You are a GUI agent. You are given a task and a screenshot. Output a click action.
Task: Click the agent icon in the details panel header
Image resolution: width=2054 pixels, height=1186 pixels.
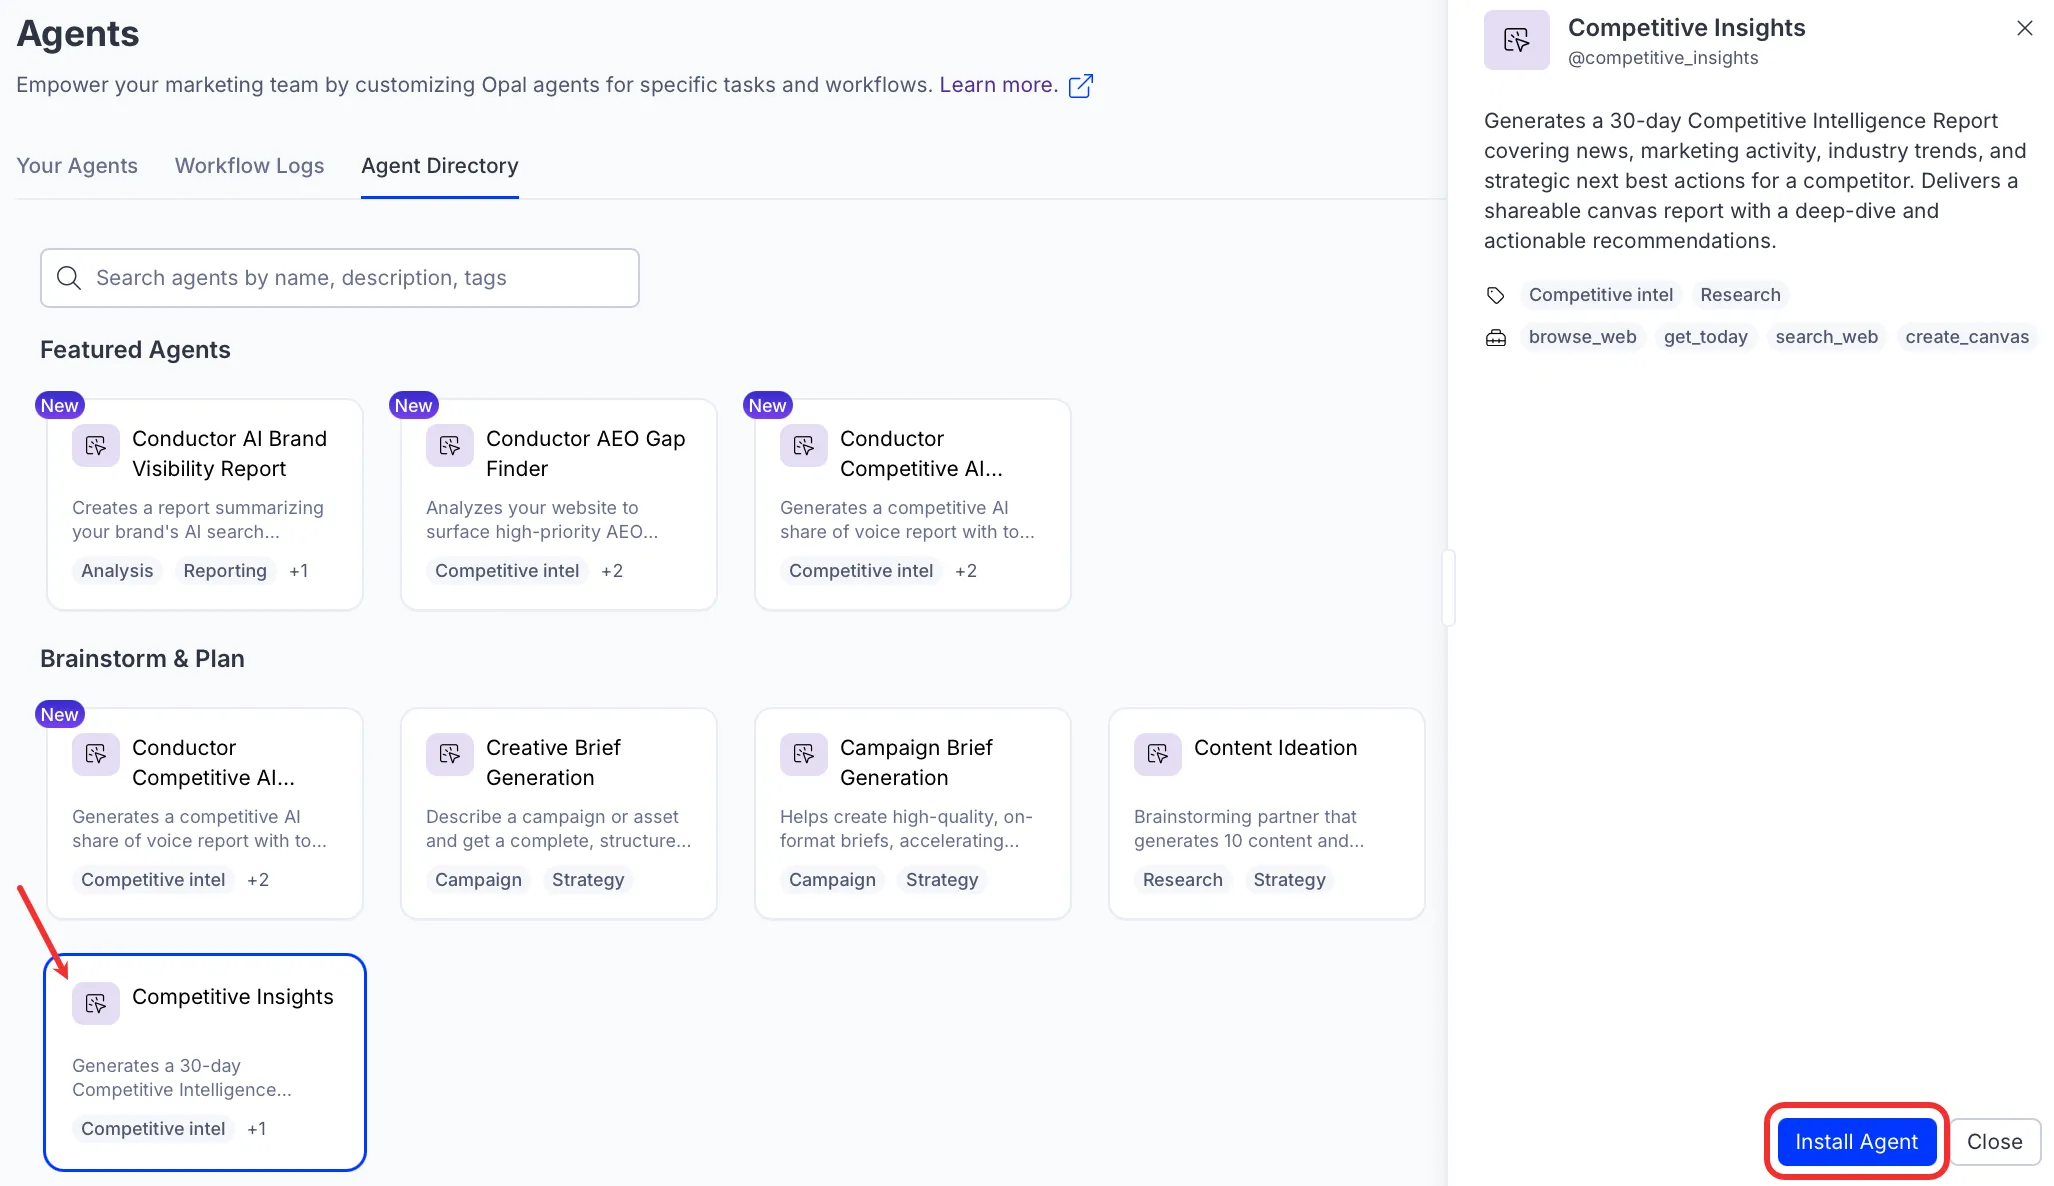point(1517,40)
